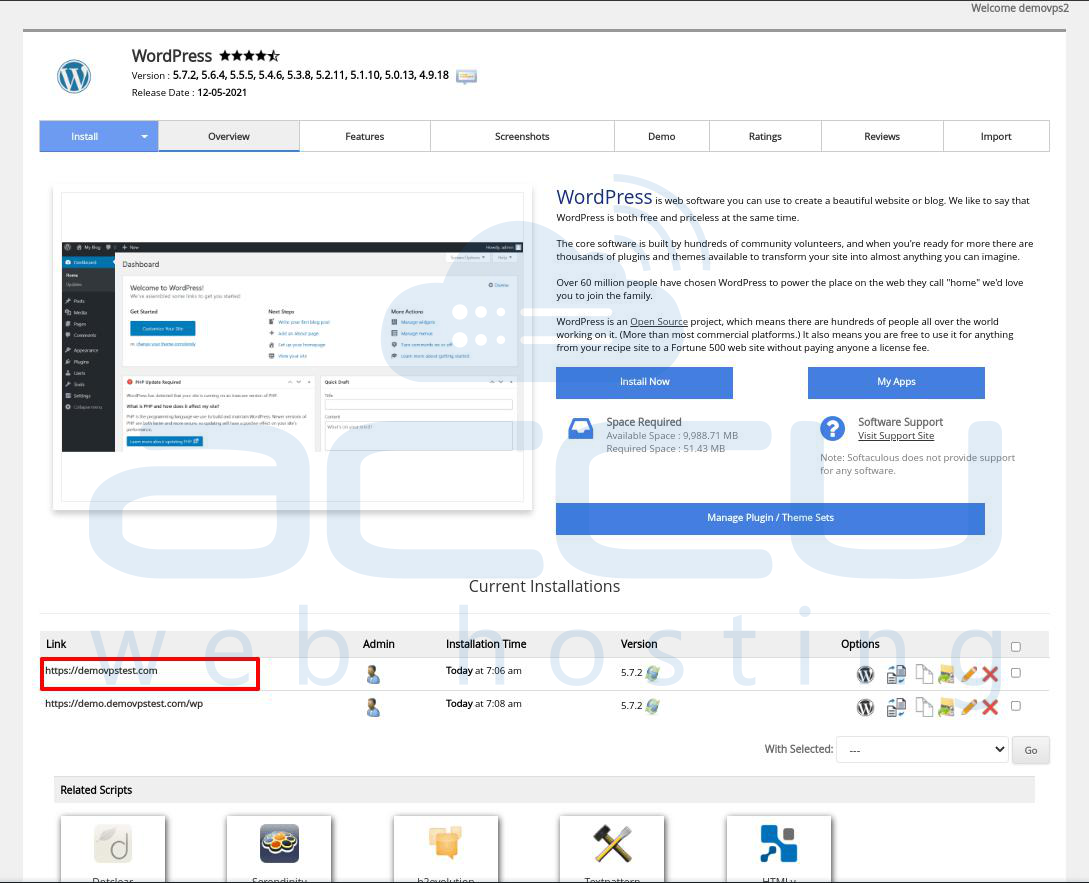Click the Admin user icon for demo.demovpstest.com/wp
The image size is (1089, 883).
tap(373, 707)
